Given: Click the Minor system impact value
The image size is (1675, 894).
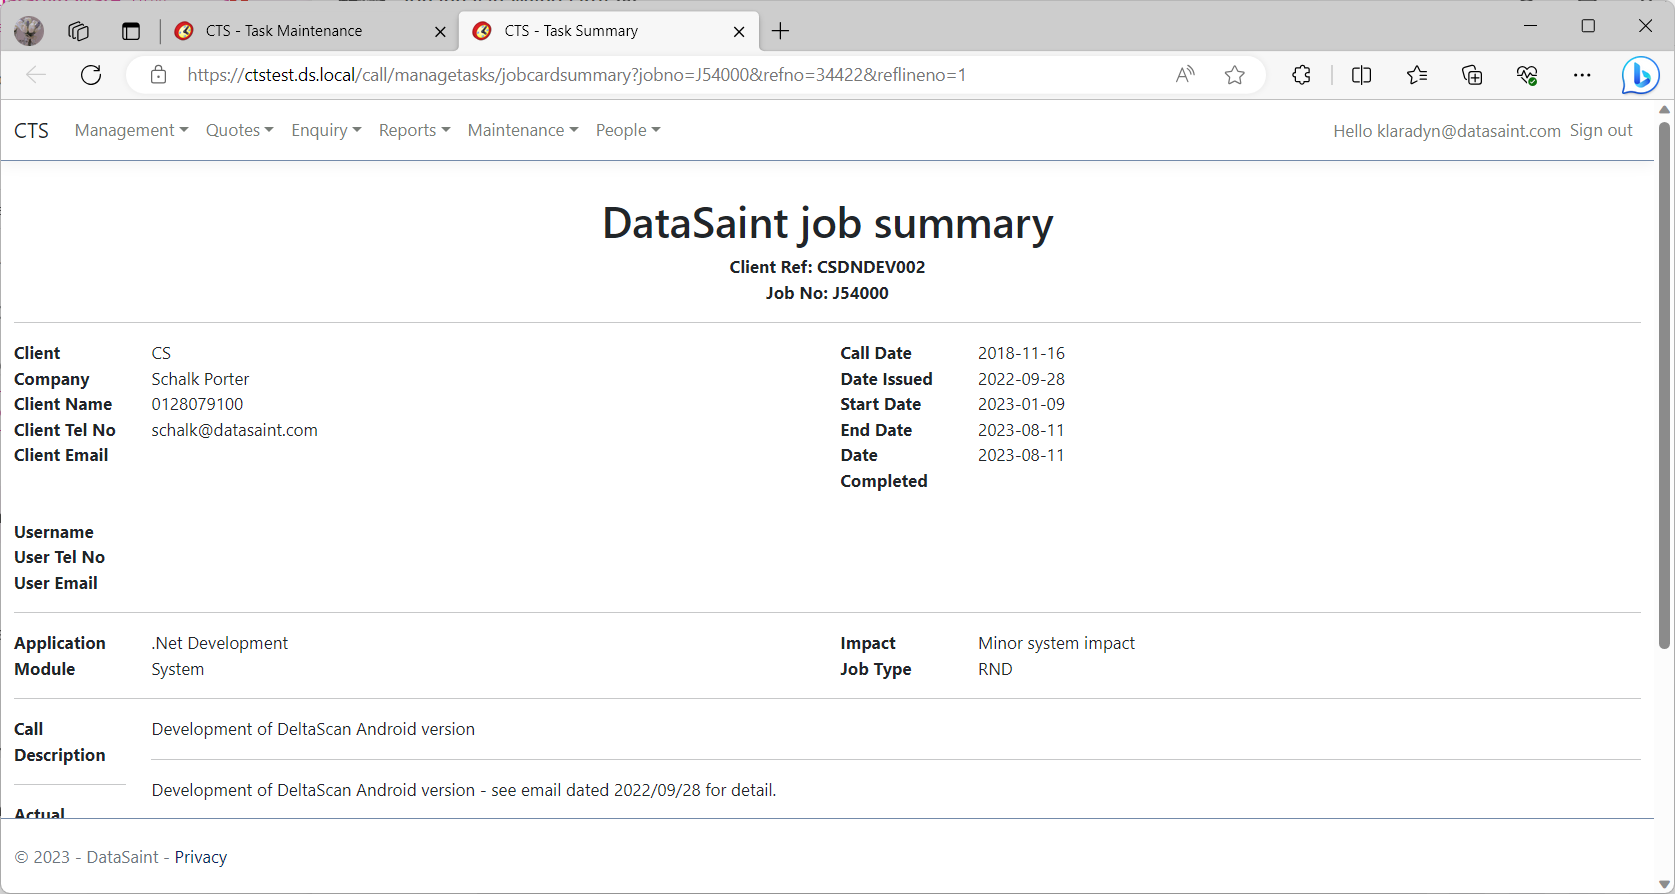Looking at the screenshot, I should tap(1056, 643).
